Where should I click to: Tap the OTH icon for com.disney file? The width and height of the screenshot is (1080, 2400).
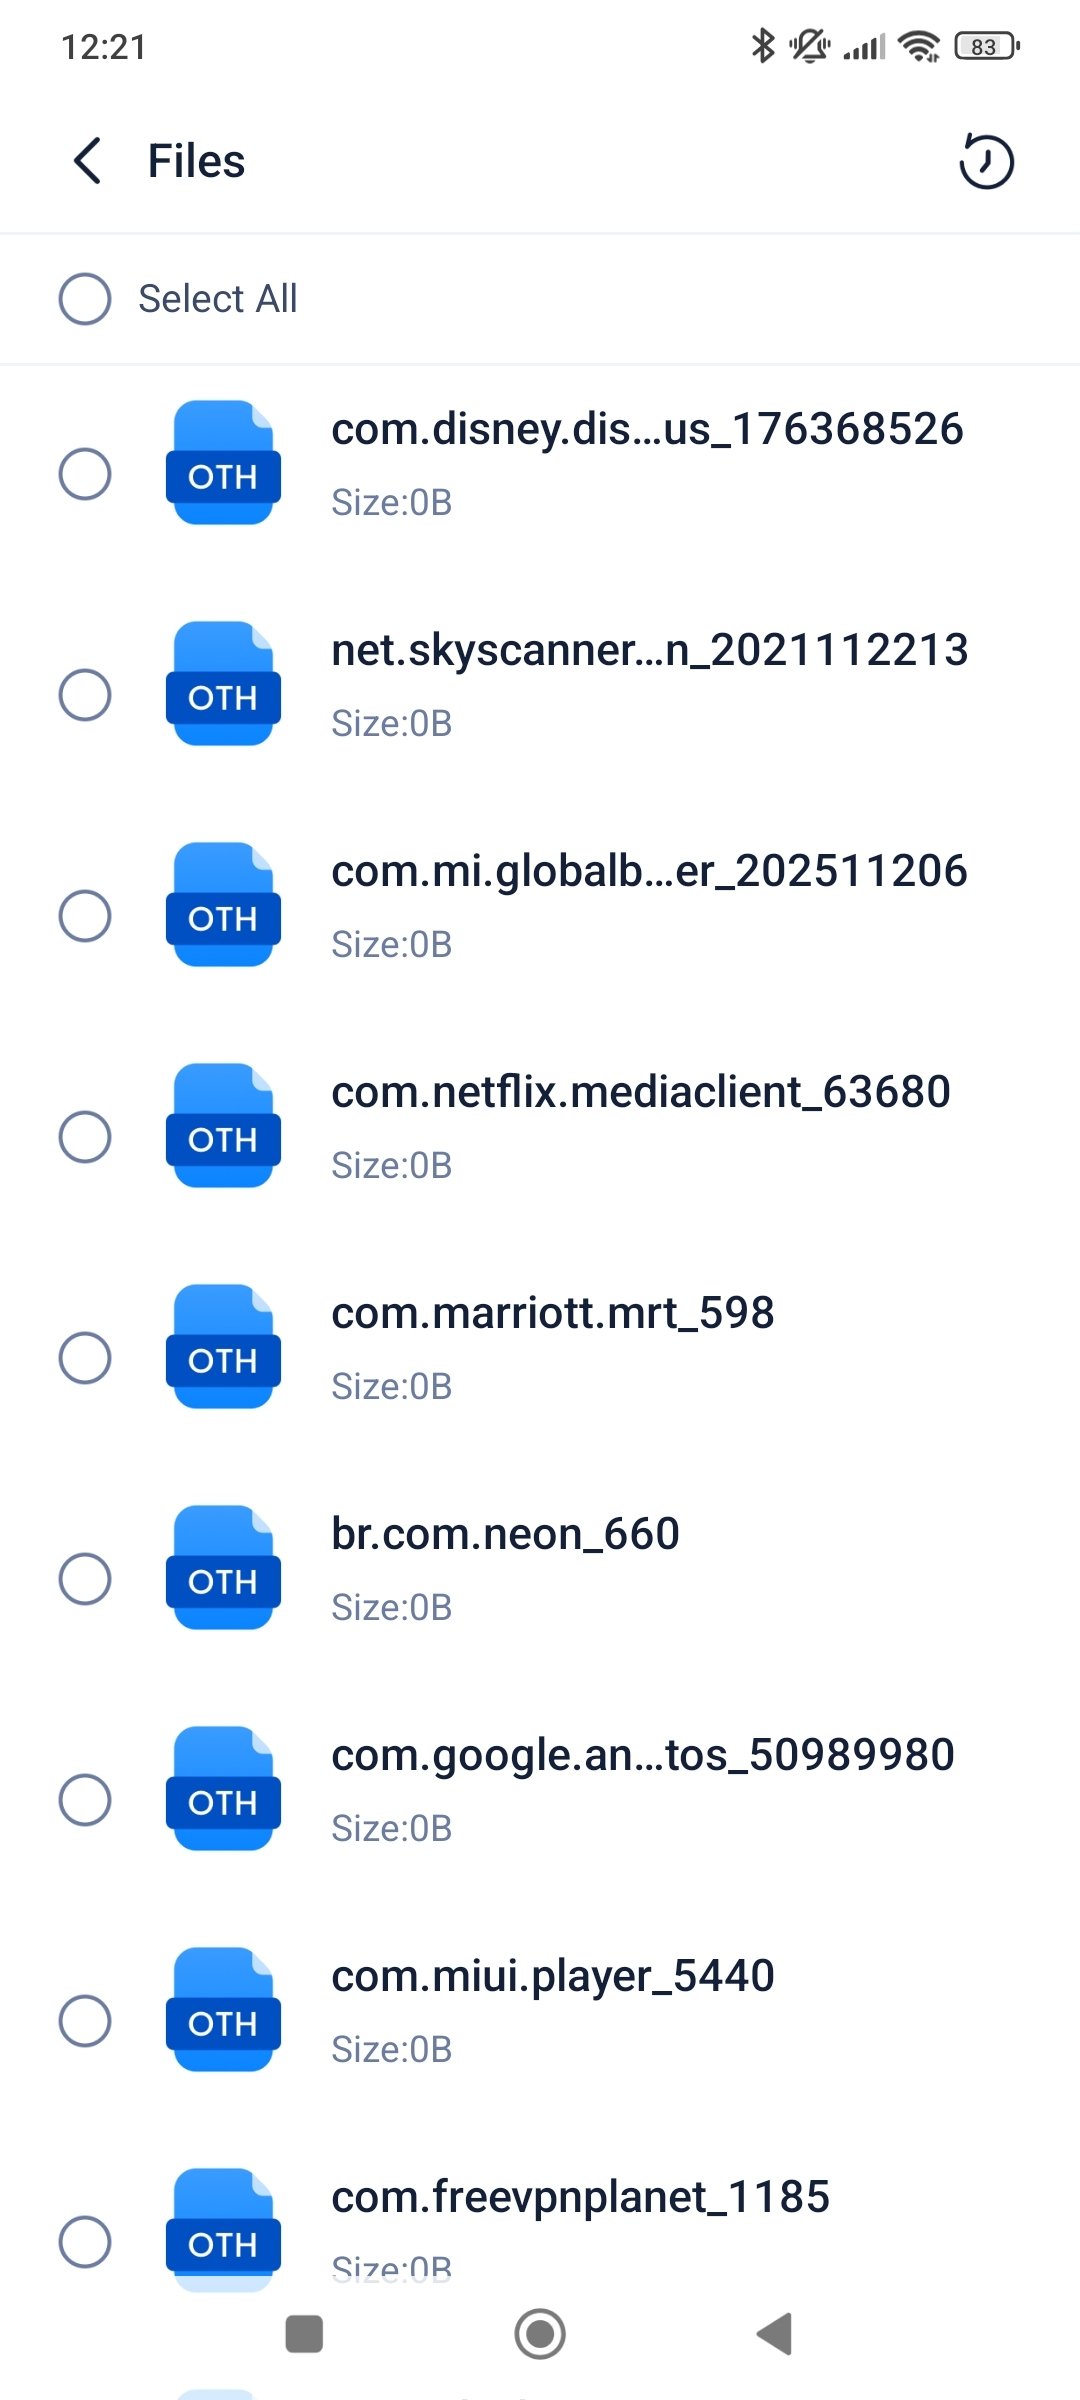click(x=223, y=463)
